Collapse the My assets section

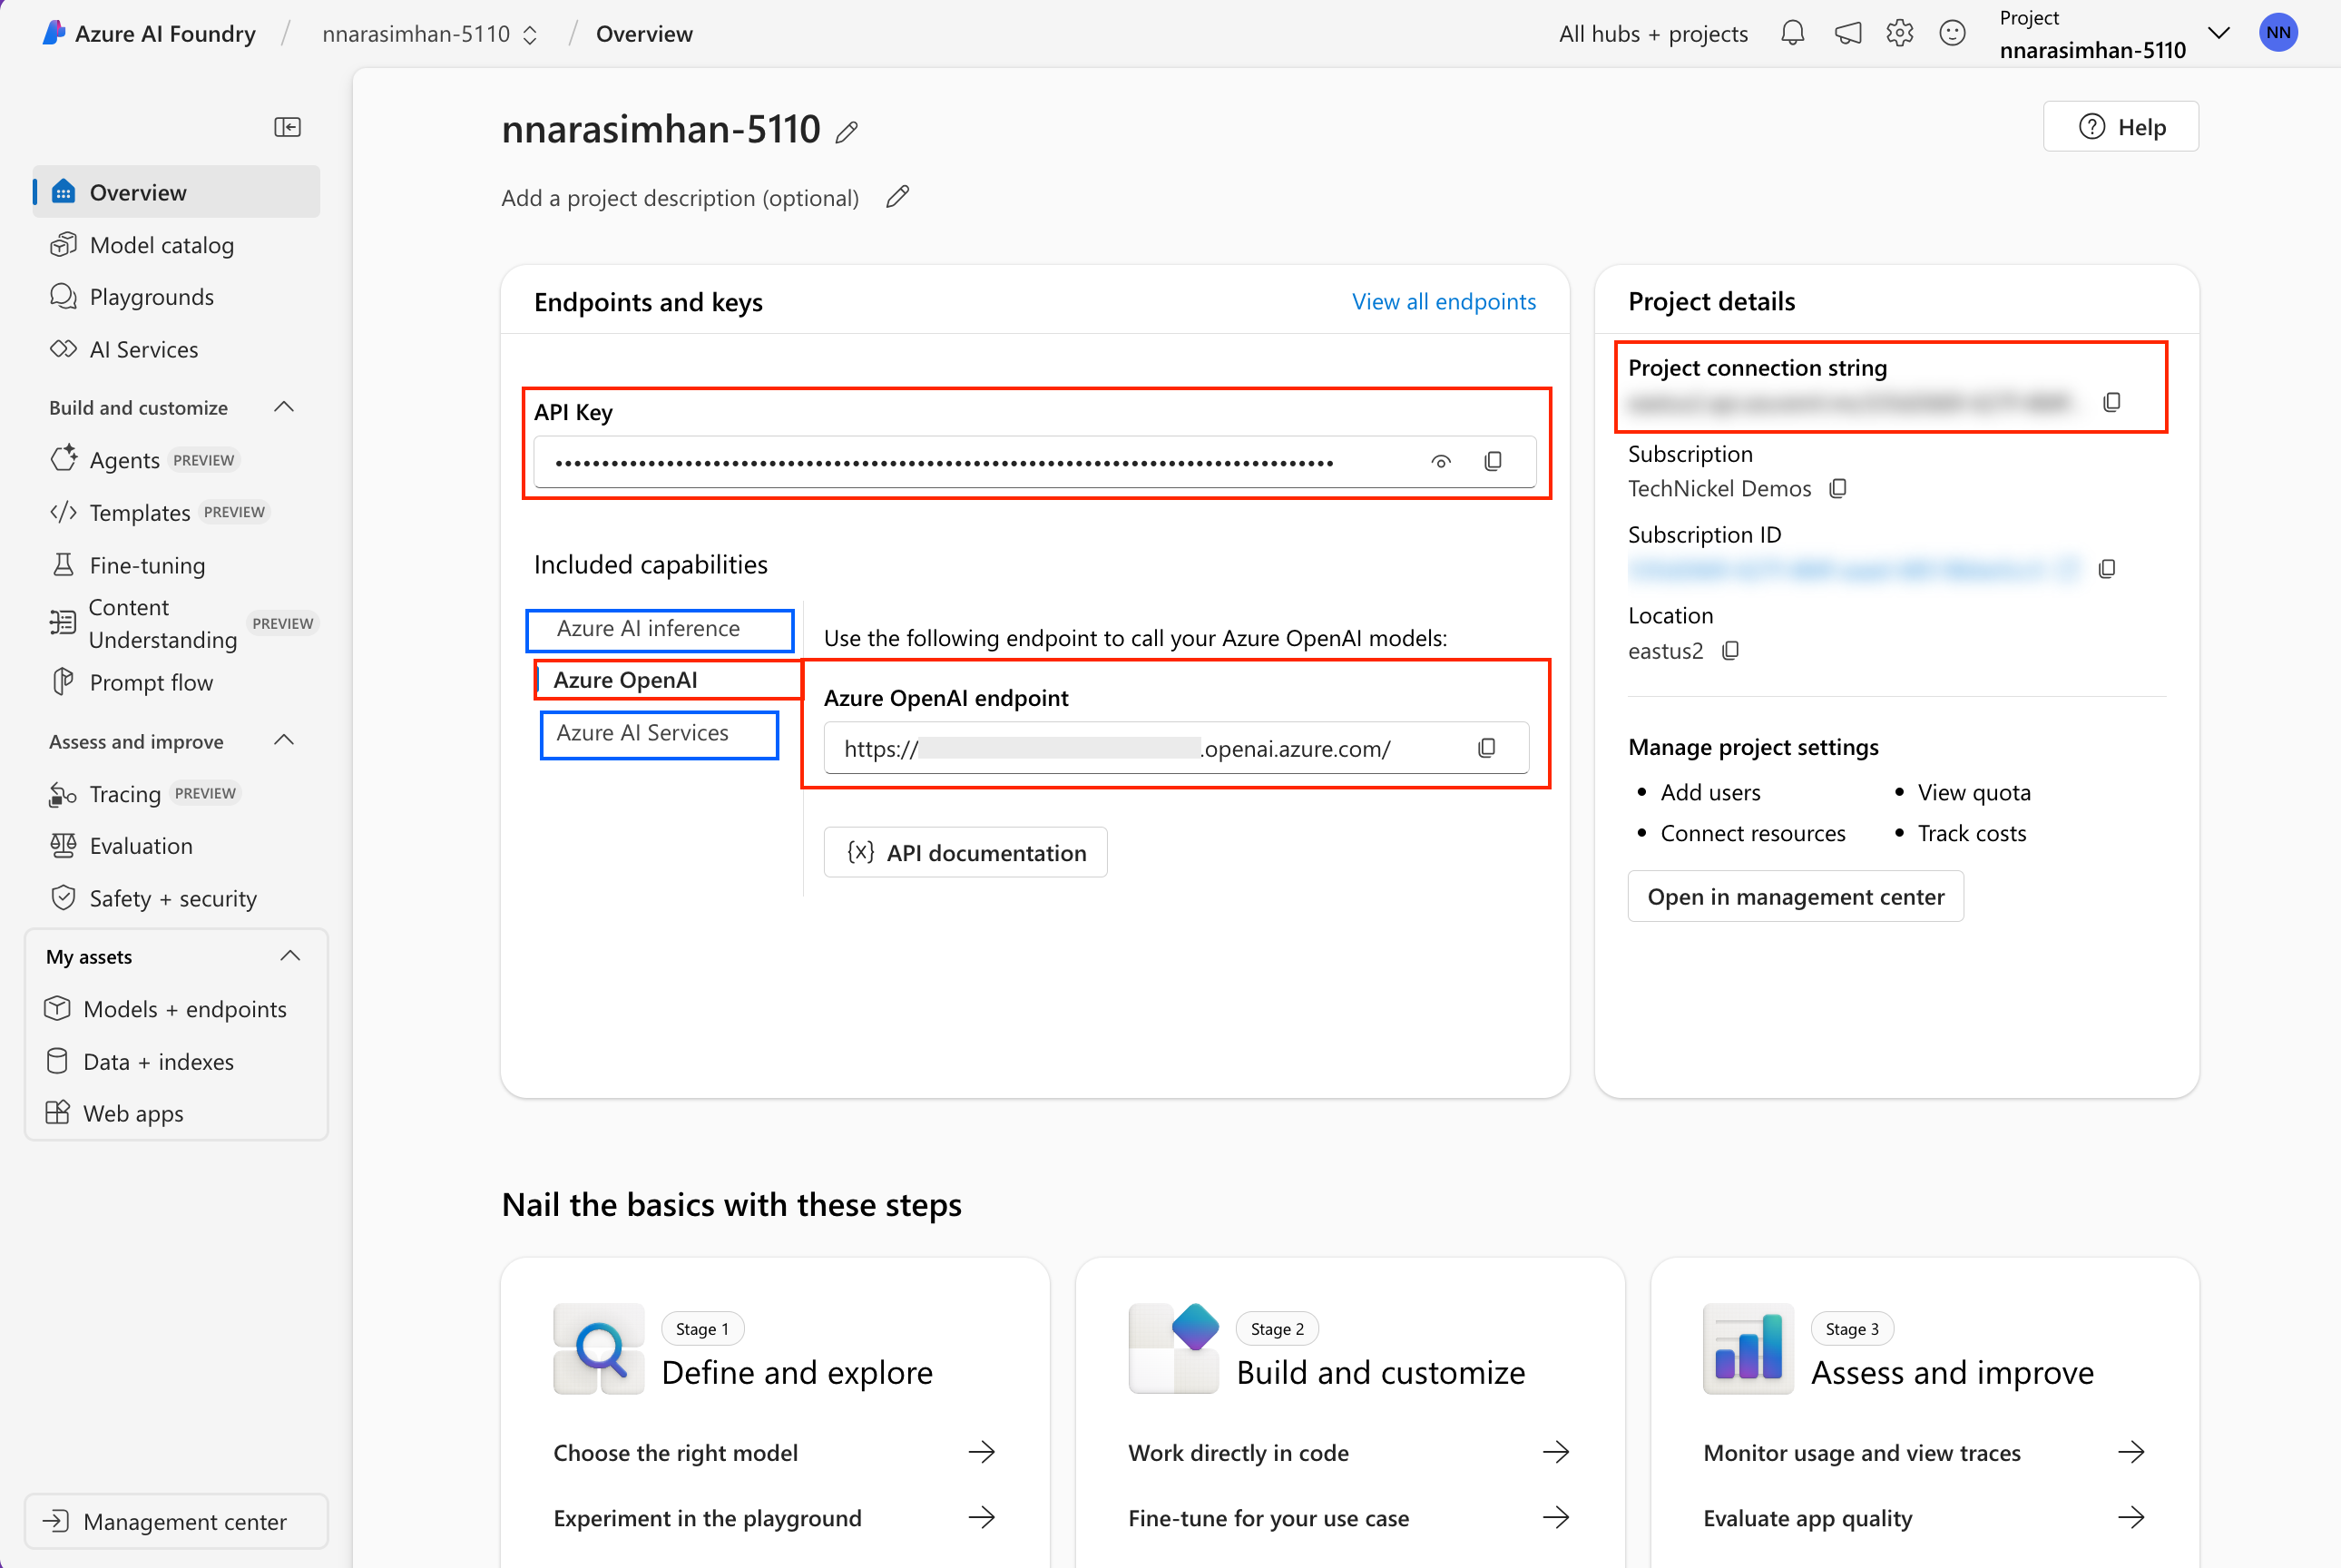point(290,956)
